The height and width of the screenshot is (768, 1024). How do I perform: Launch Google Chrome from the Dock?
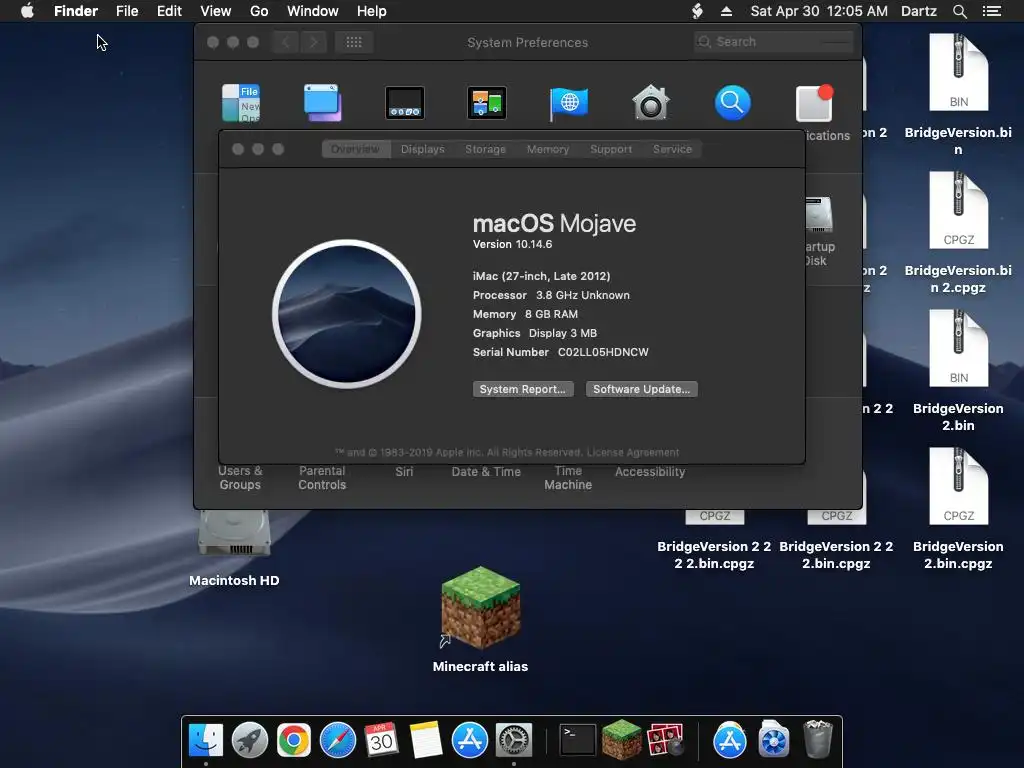click(294, 741)
